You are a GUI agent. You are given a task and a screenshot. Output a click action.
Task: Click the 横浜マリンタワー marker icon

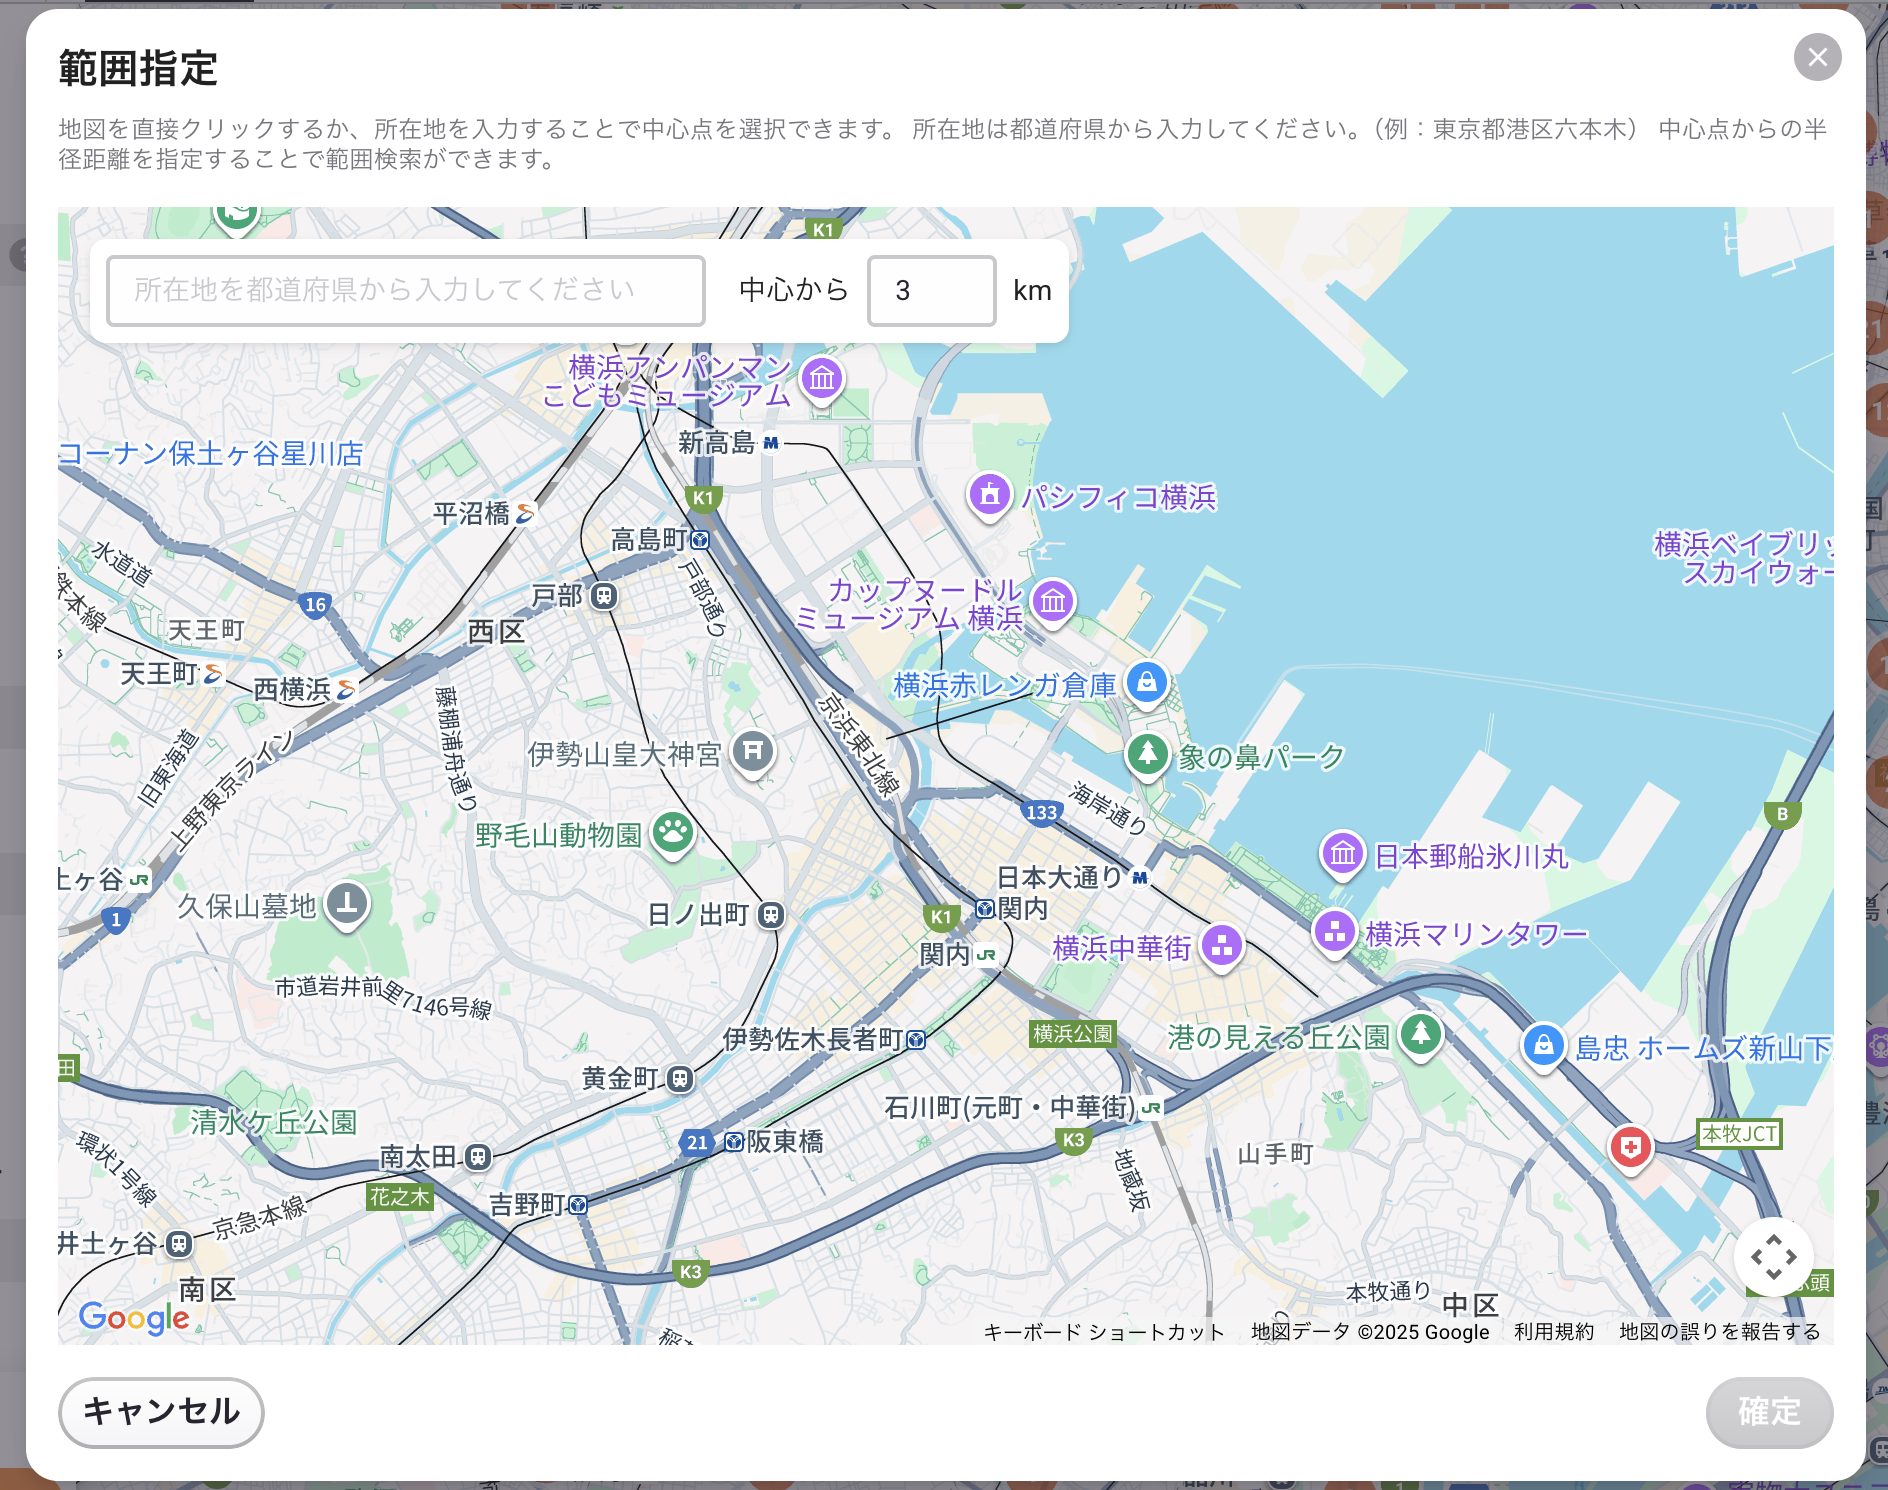coord(1334,933)
